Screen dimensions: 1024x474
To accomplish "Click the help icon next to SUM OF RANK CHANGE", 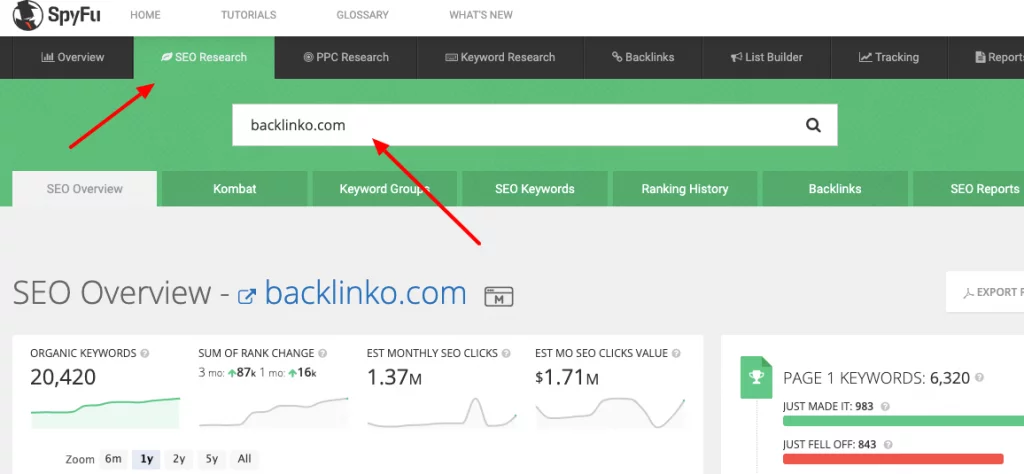I will (323, 353).
